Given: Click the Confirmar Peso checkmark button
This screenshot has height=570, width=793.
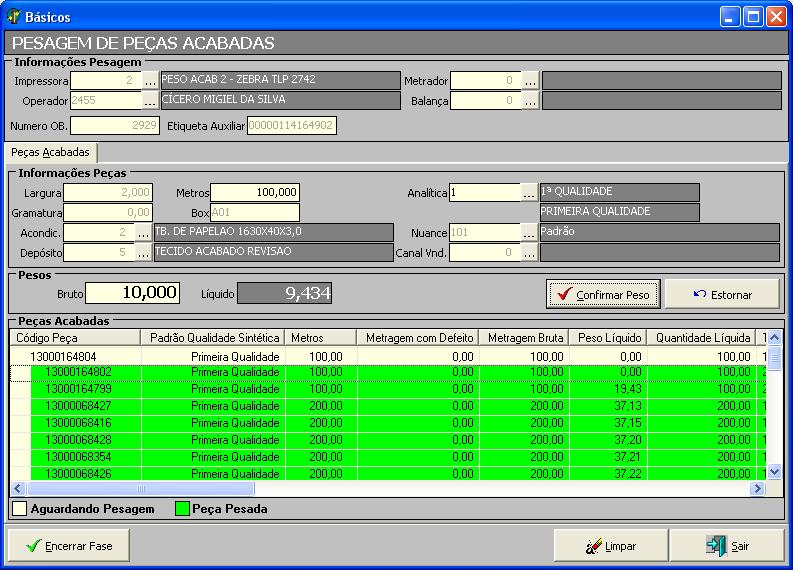Looking at the screenshot, I should pos(602,294).
